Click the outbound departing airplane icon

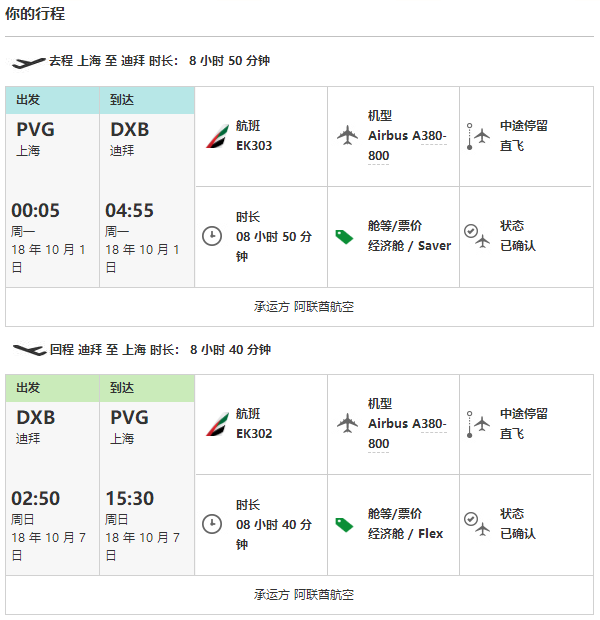[x=29, y=62]
